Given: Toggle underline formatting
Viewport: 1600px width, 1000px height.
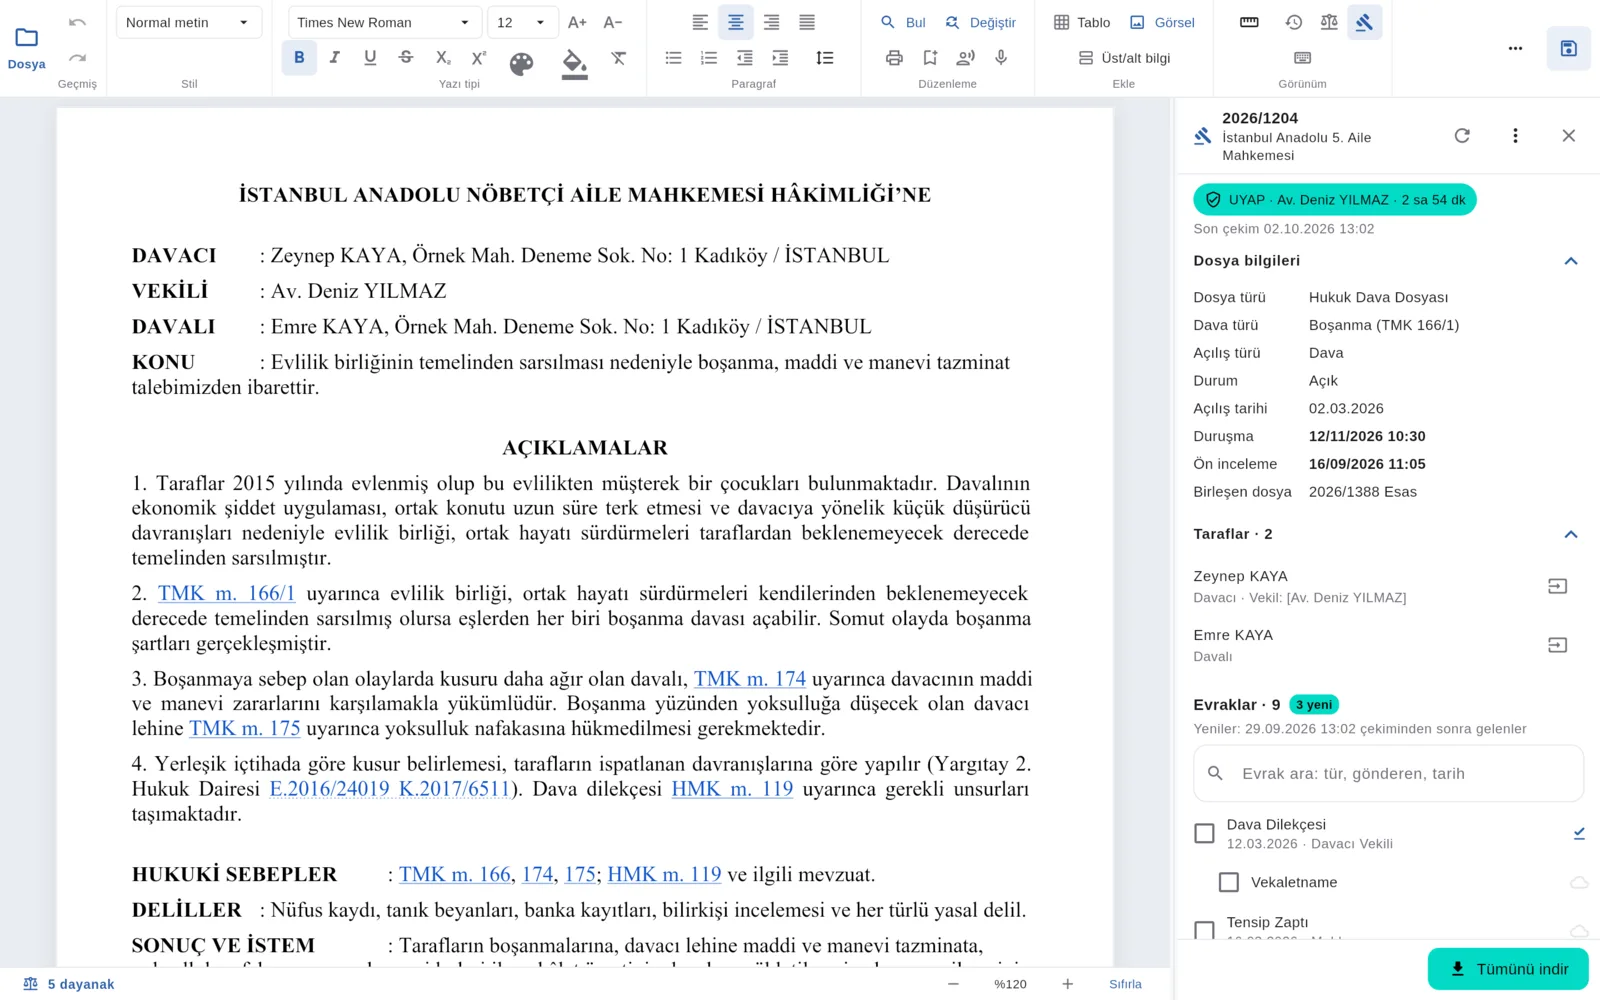Looking at the screenshot, I should click(x=370, y=58).
